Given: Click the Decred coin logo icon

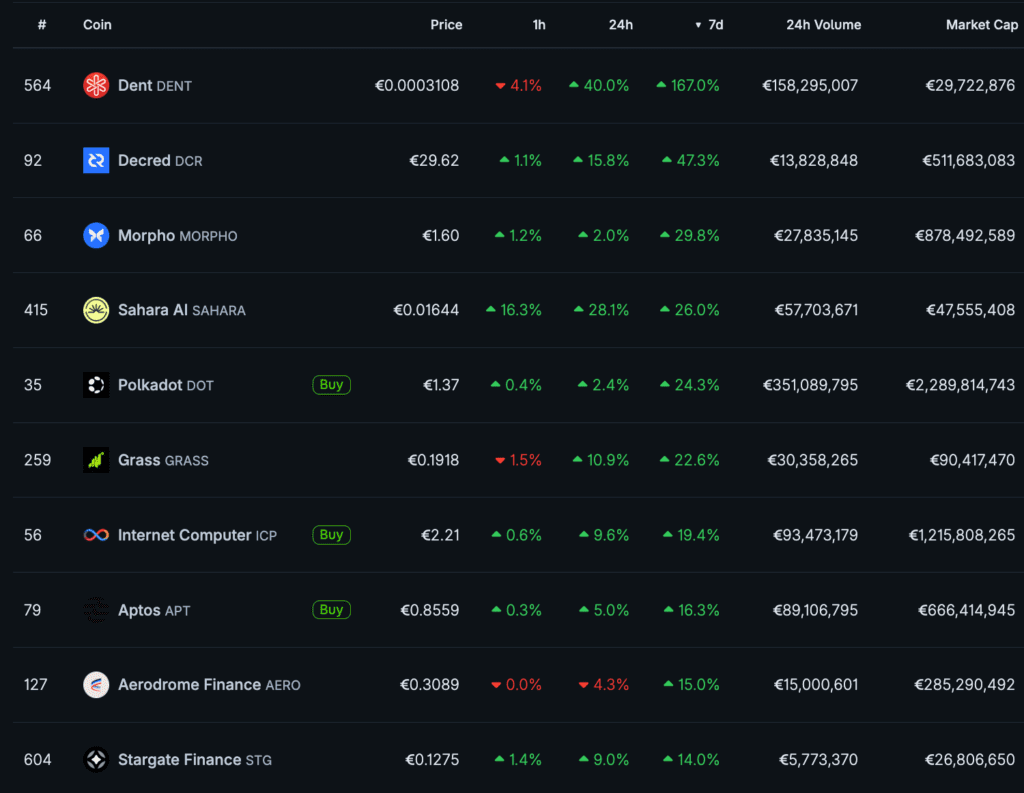Looking at the screenshot, I should (96, 161).
